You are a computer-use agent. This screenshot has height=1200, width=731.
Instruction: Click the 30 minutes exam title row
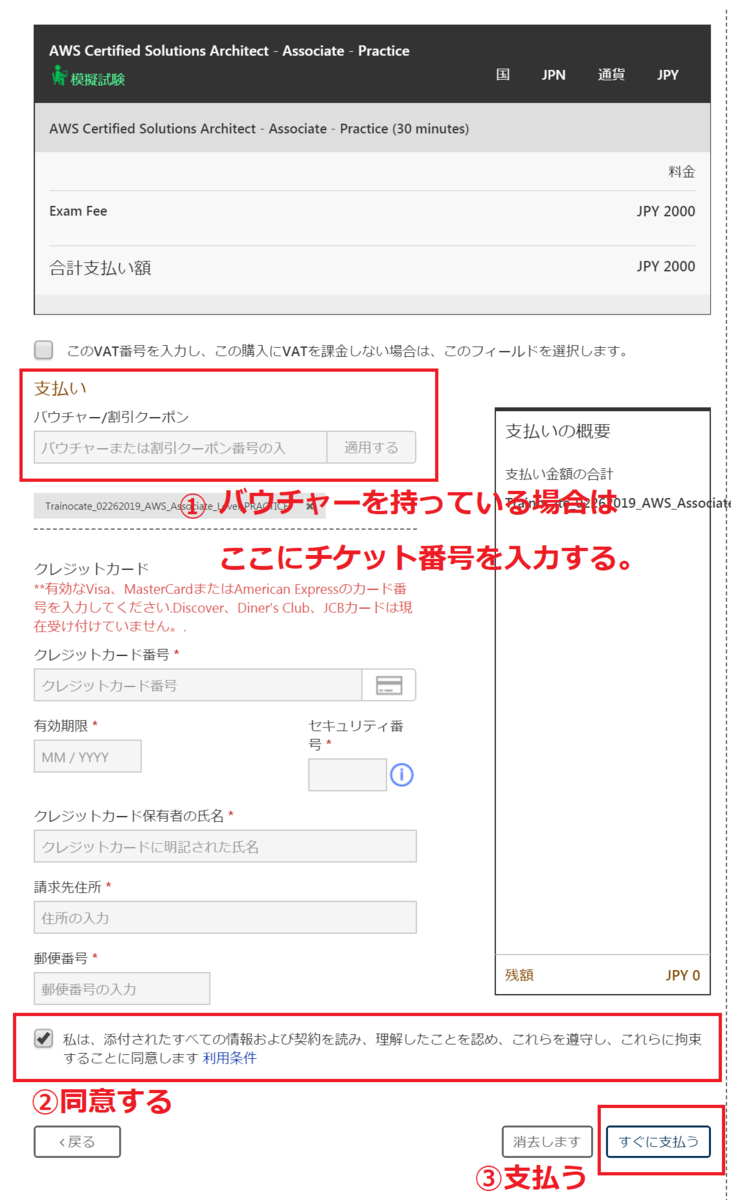[x=372, y=128]
